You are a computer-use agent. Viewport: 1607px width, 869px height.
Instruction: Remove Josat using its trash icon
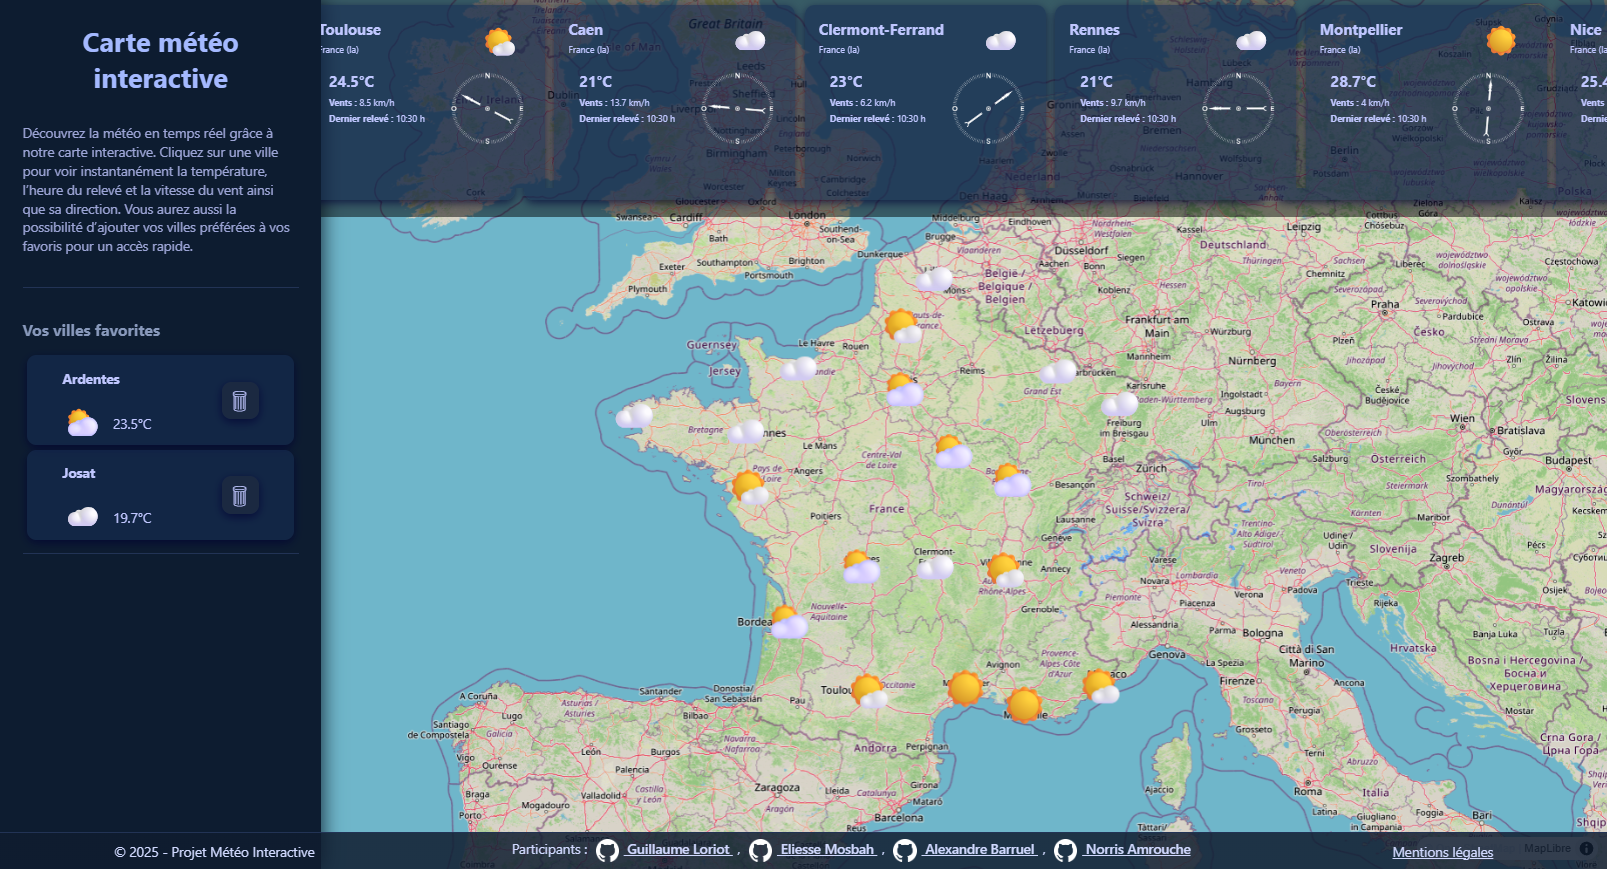pos(239,495)
